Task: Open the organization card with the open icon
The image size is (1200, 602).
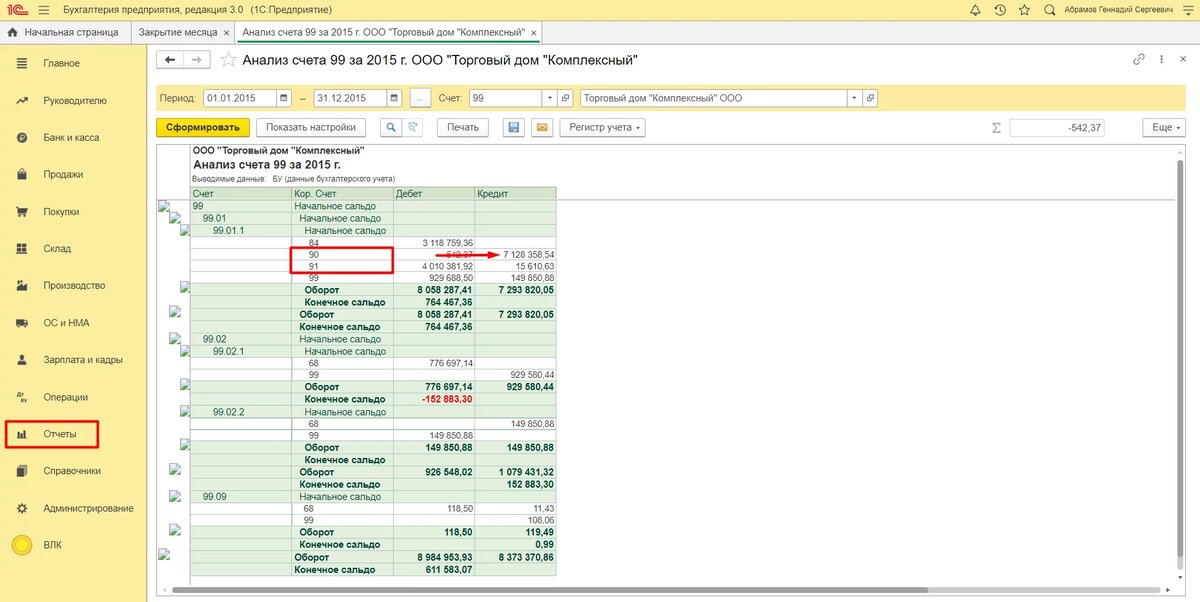Action: point(870,98)
